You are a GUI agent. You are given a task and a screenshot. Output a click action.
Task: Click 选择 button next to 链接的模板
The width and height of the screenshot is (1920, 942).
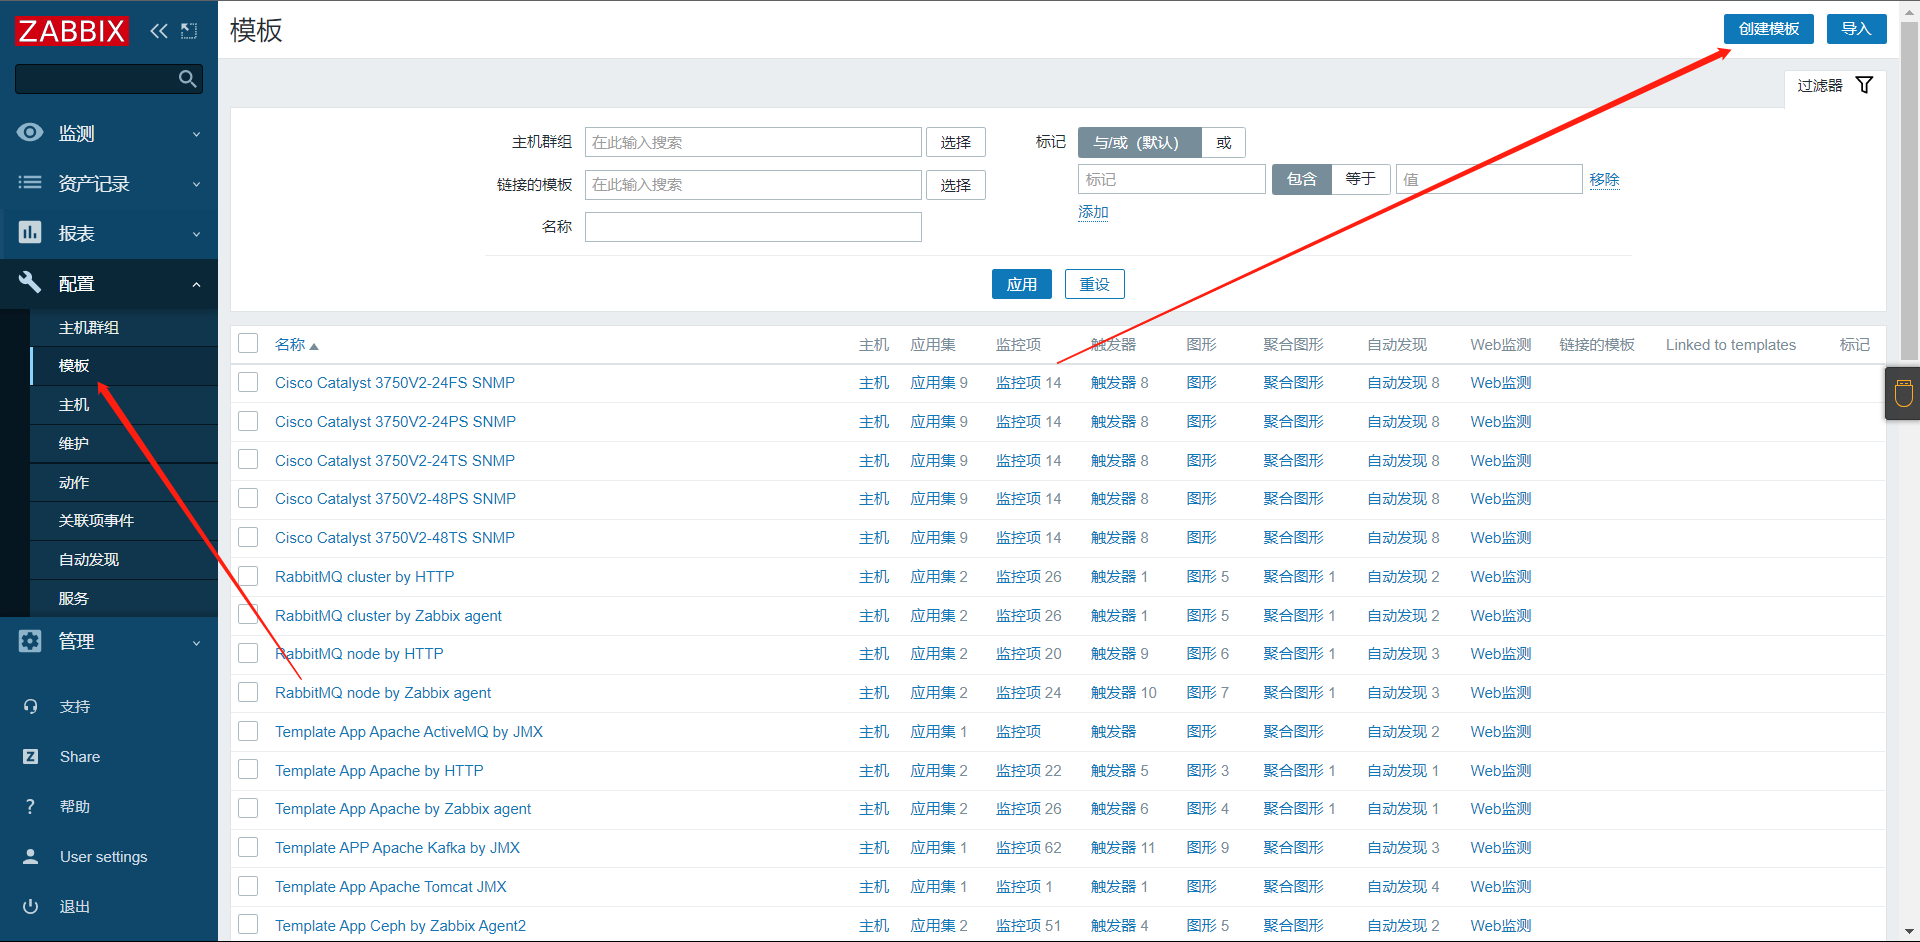[955, 185]
